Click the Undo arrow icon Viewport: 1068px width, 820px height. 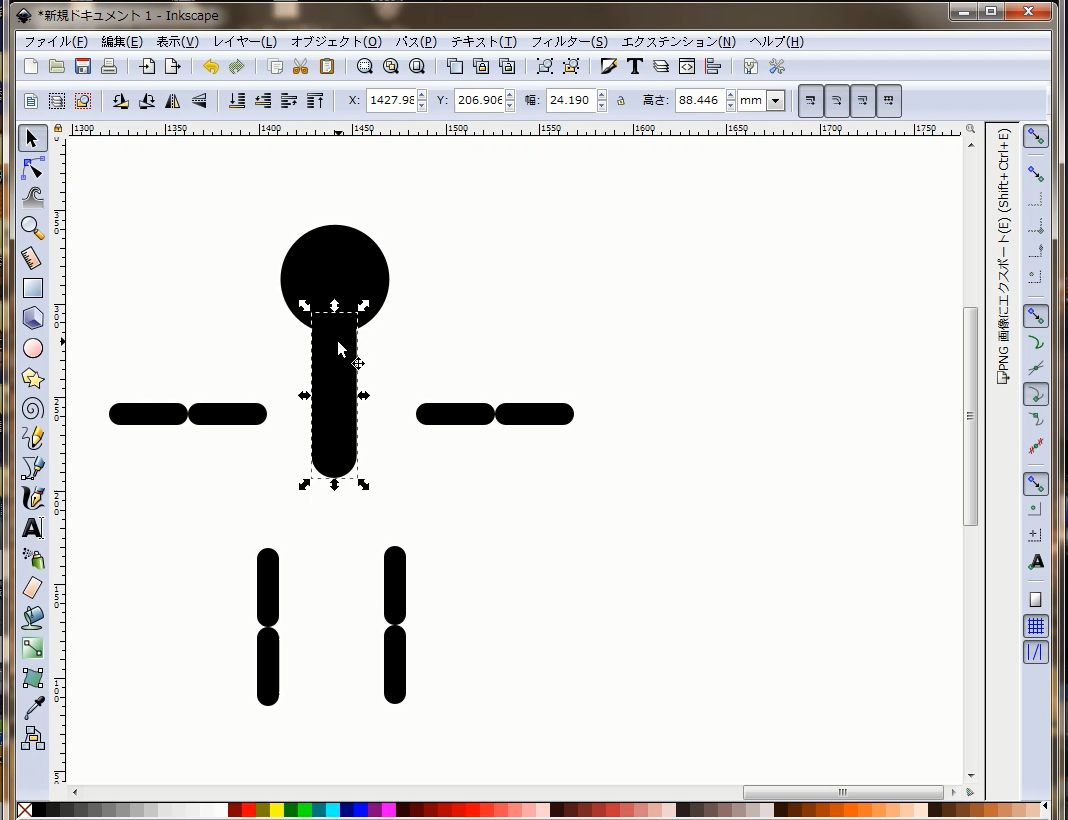210,67
